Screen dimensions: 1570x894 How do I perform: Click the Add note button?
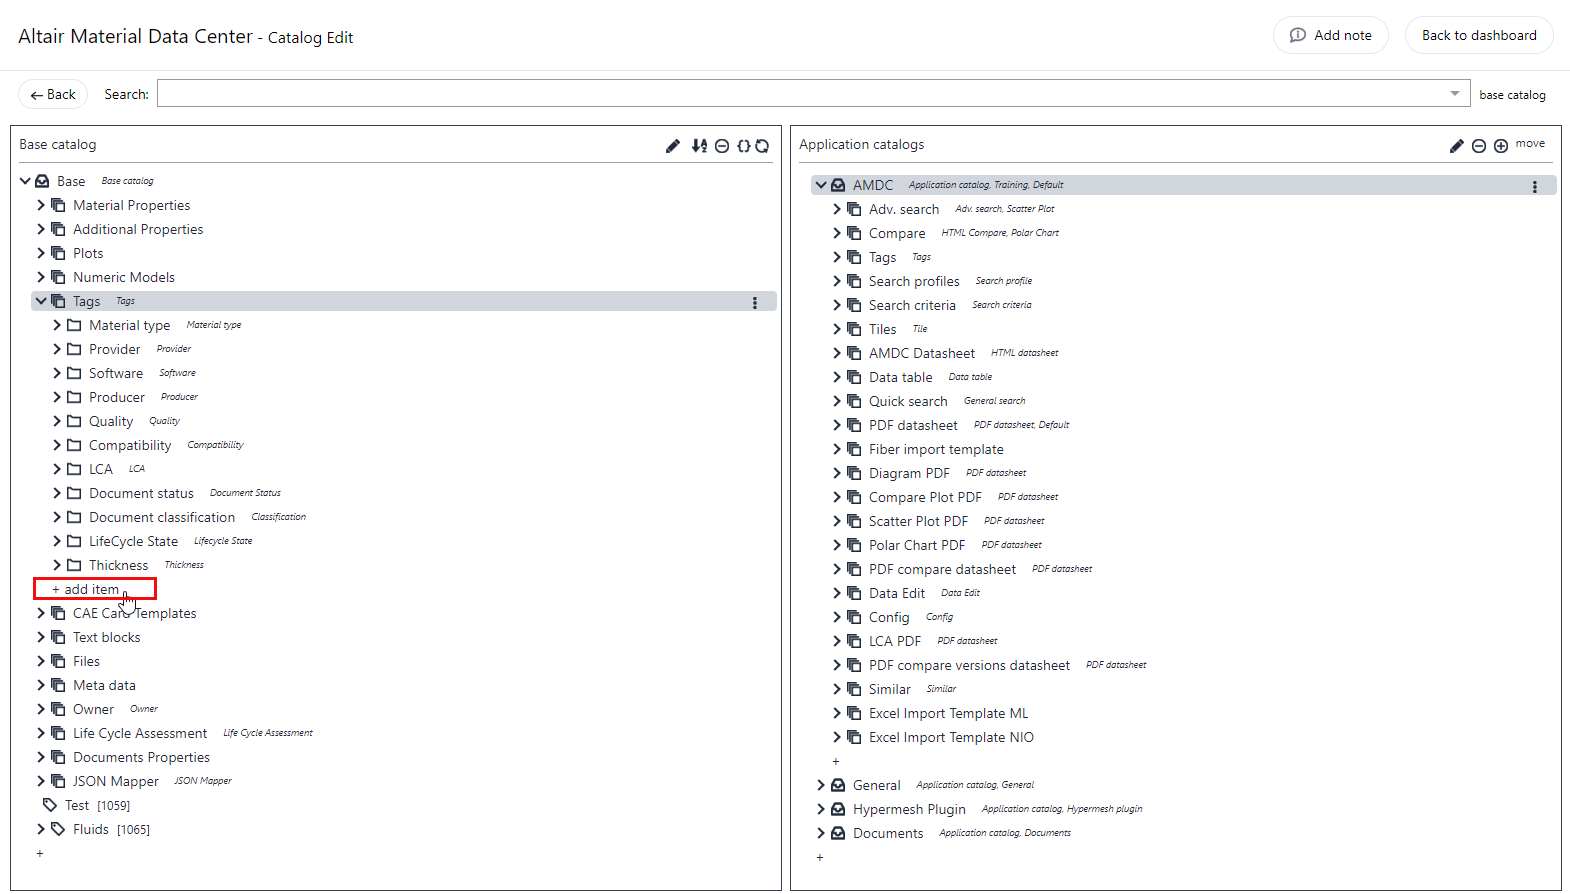pyautogui.click(x=1330, y=35)
